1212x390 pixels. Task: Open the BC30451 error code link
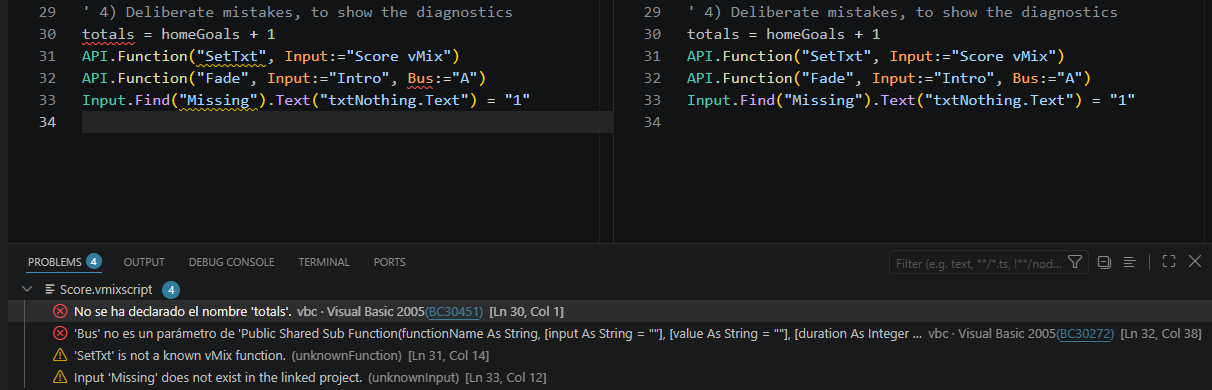point(455,312)
